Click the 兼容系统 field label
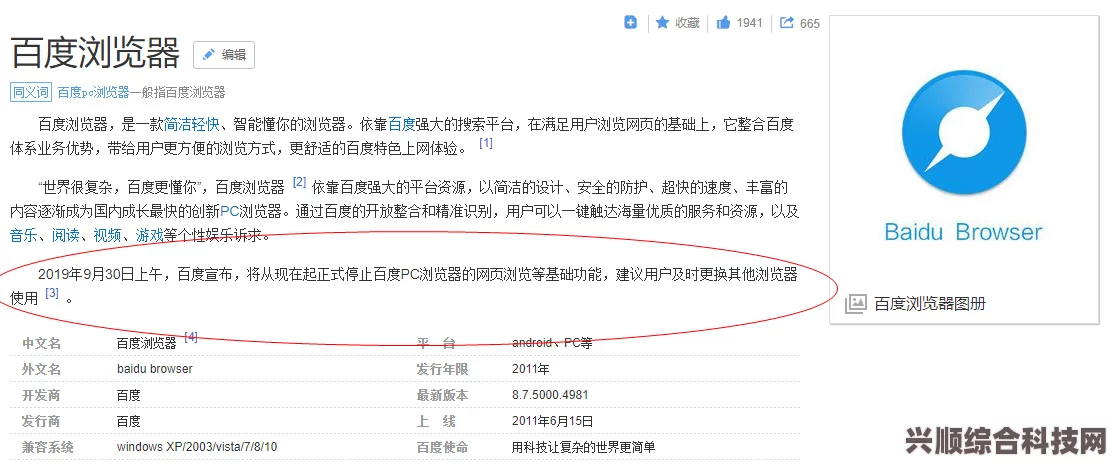The image size is (1112, 465). pyautogui.click(x=48, y=447)
